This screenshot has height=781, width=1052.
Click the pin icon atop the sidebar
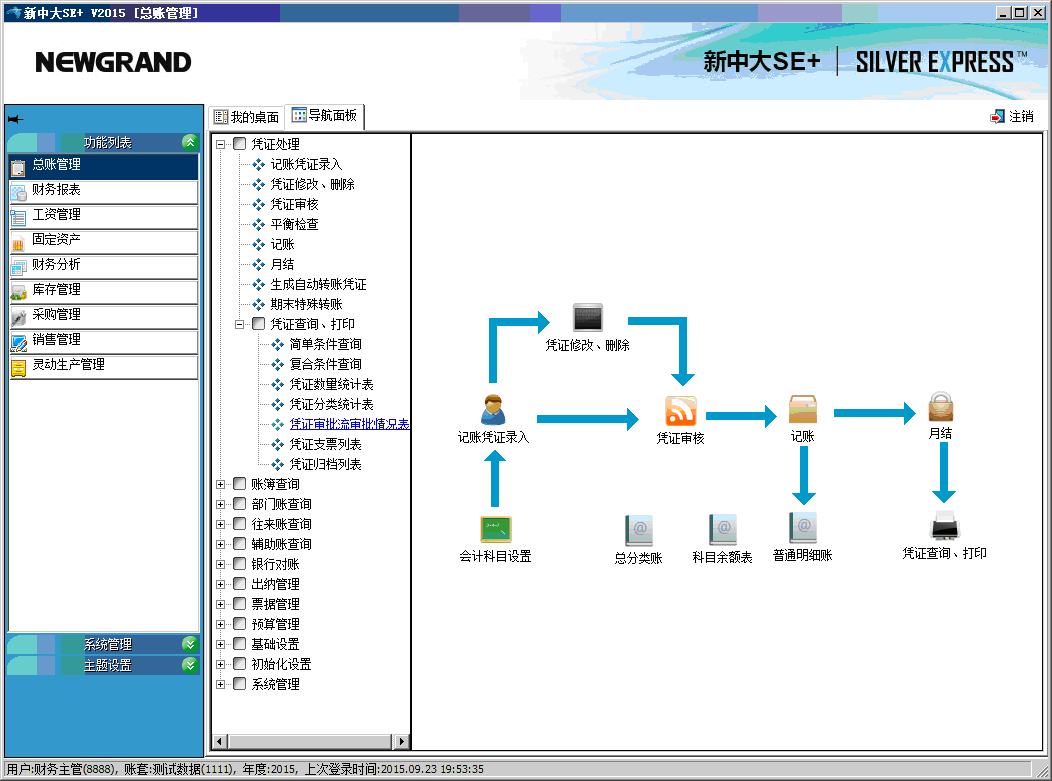tap(15, 119)
